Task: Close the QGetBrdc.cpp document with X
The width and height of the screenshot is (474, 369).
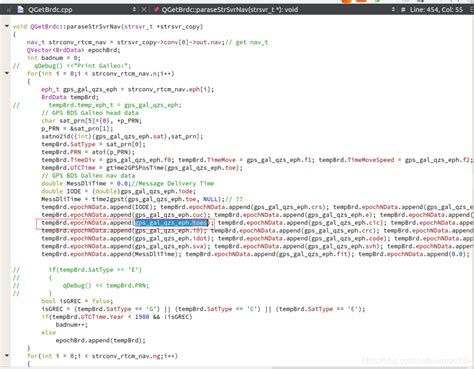Action: tap(144, 10)
